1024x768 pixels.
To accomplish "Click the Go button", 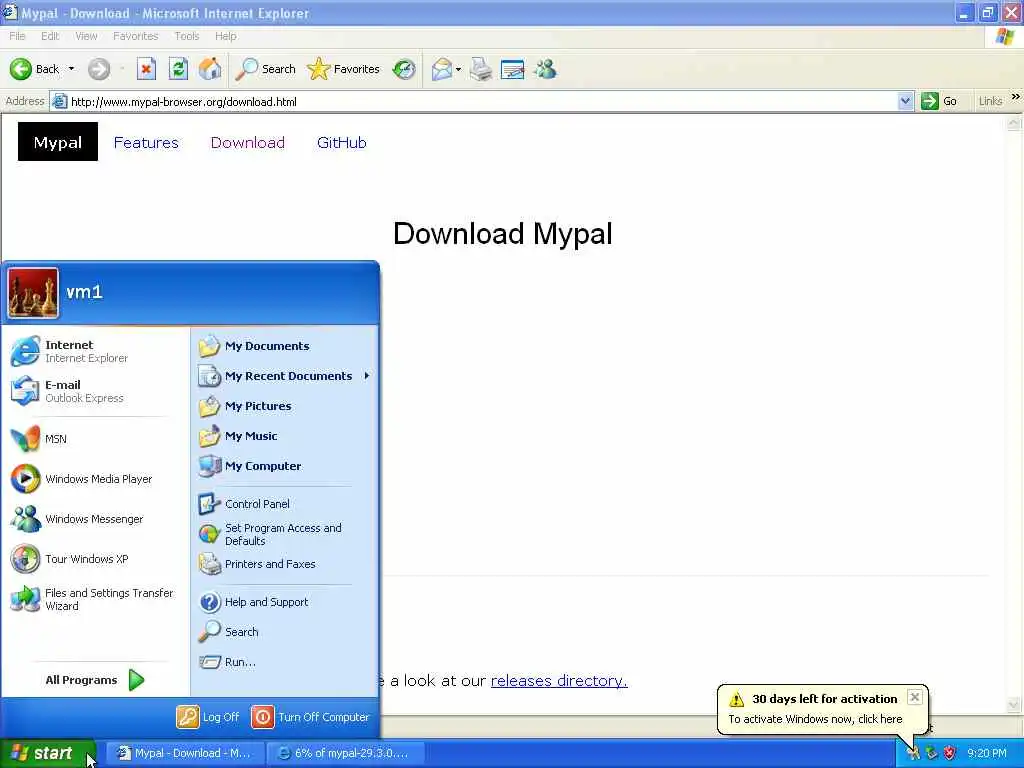I will (939, 101).
